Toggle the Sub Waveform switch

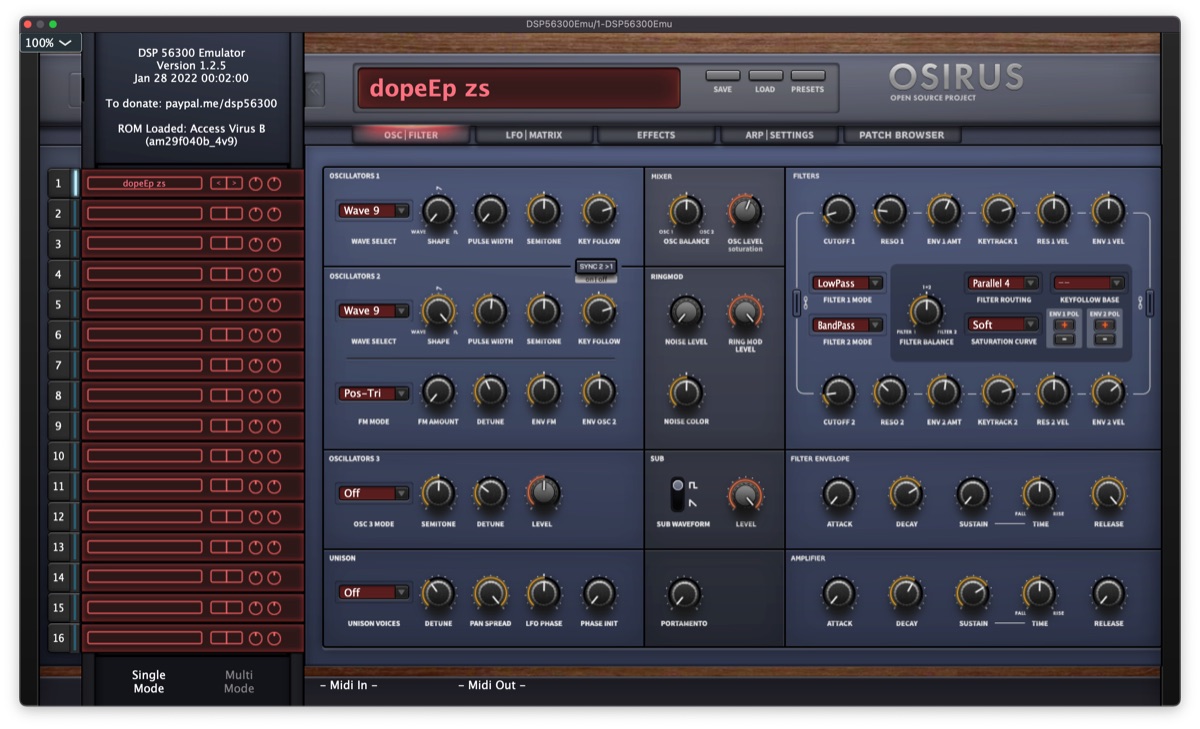click(679, 494)
